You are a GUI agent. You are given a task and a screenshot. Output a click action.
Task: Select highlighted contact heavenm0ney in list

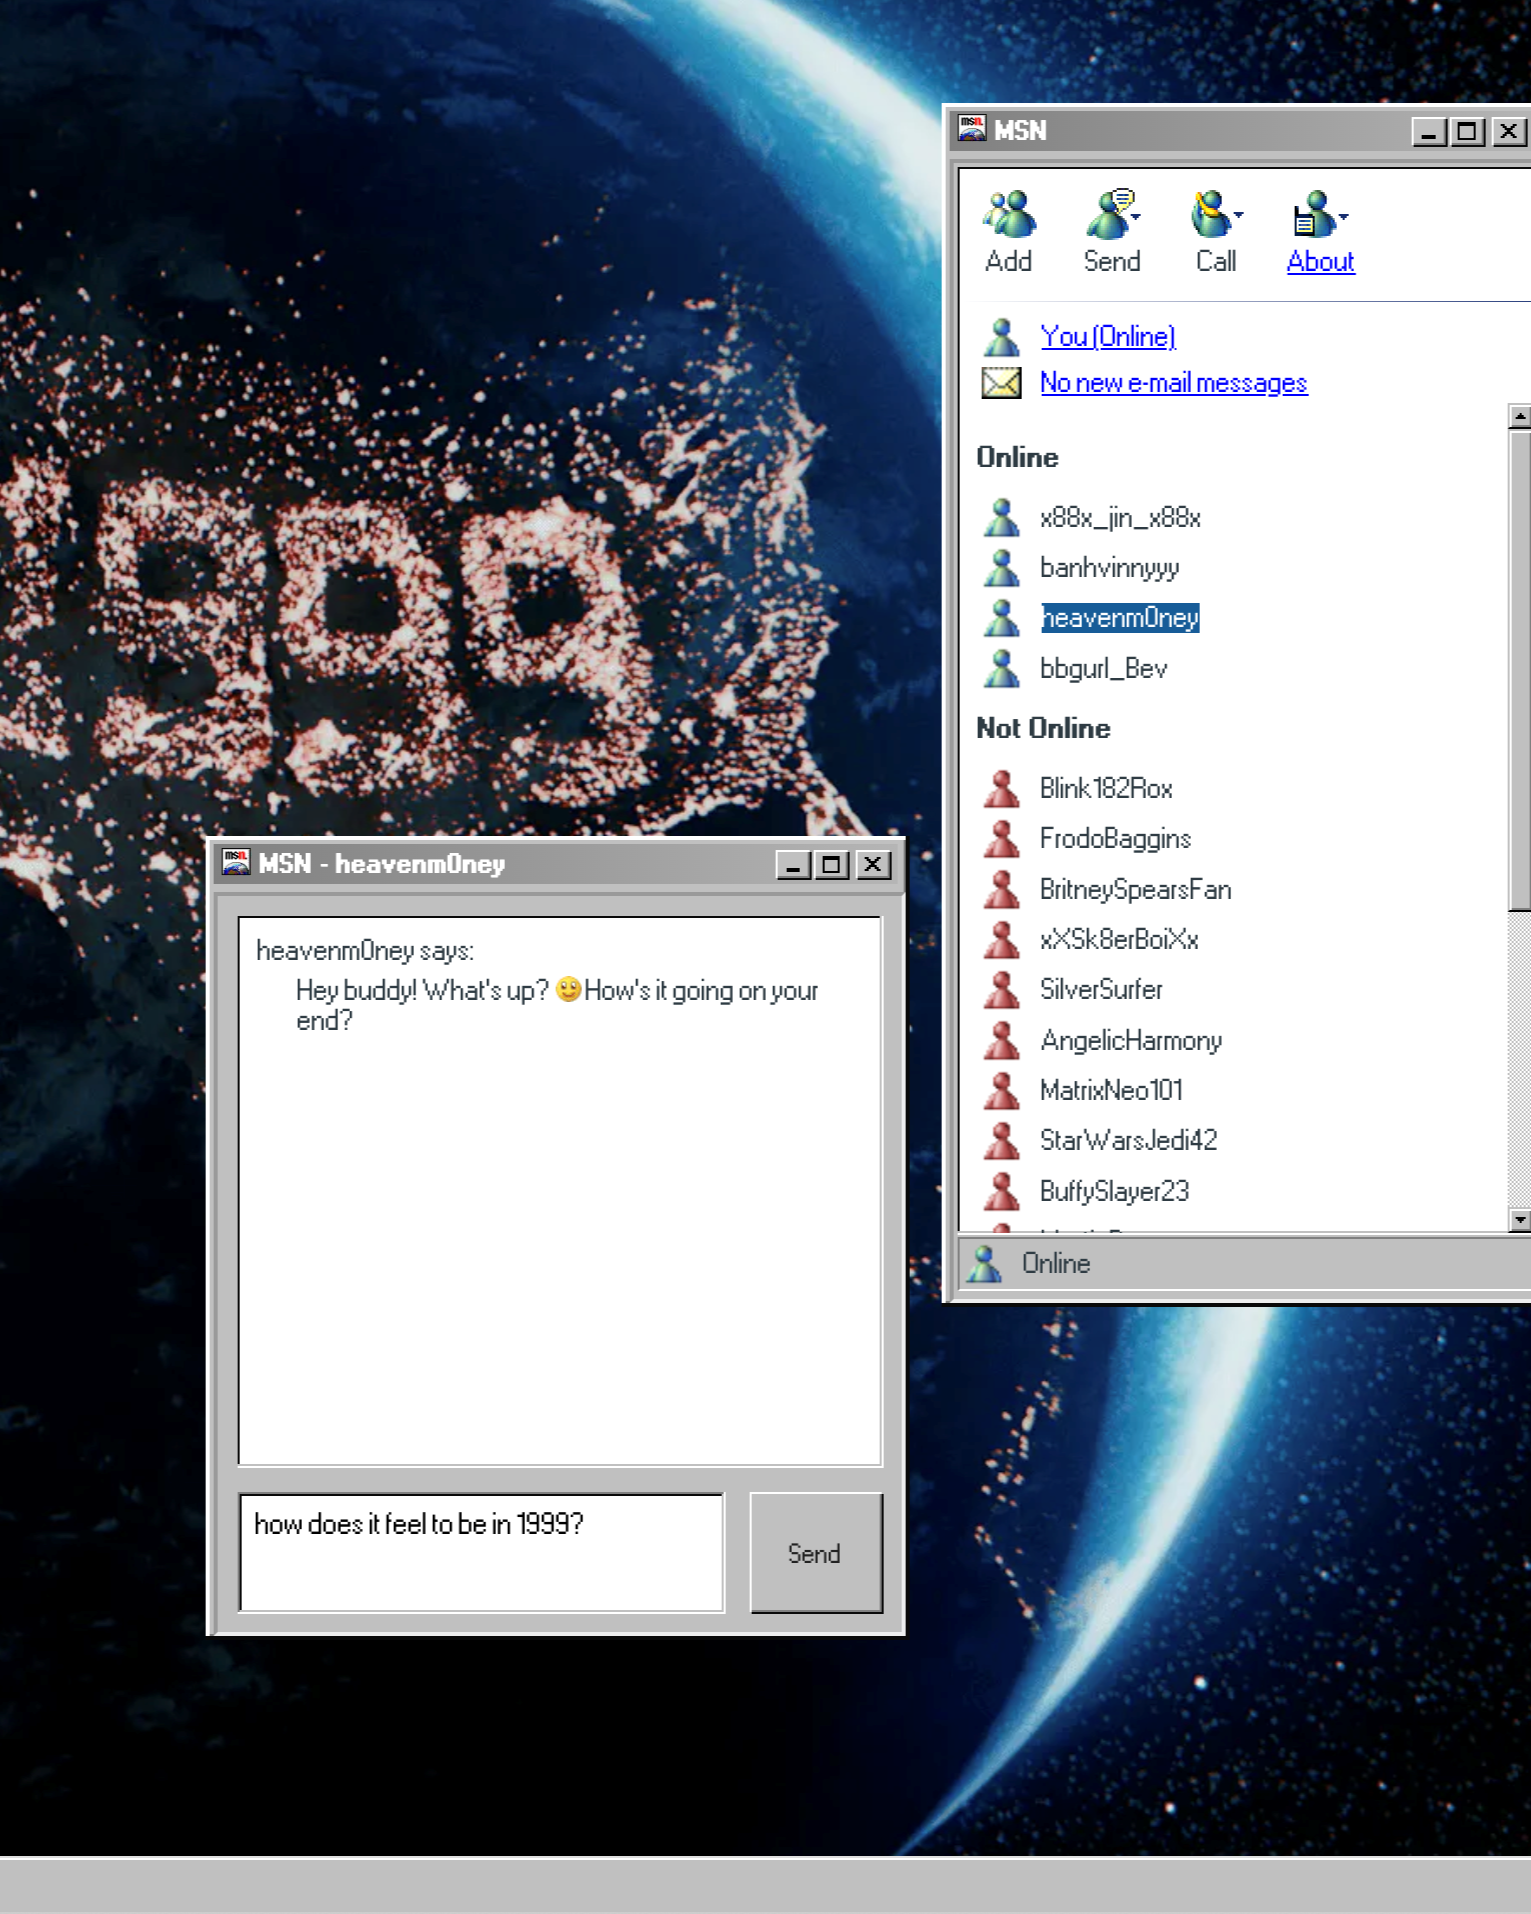tap(1120, 618)
